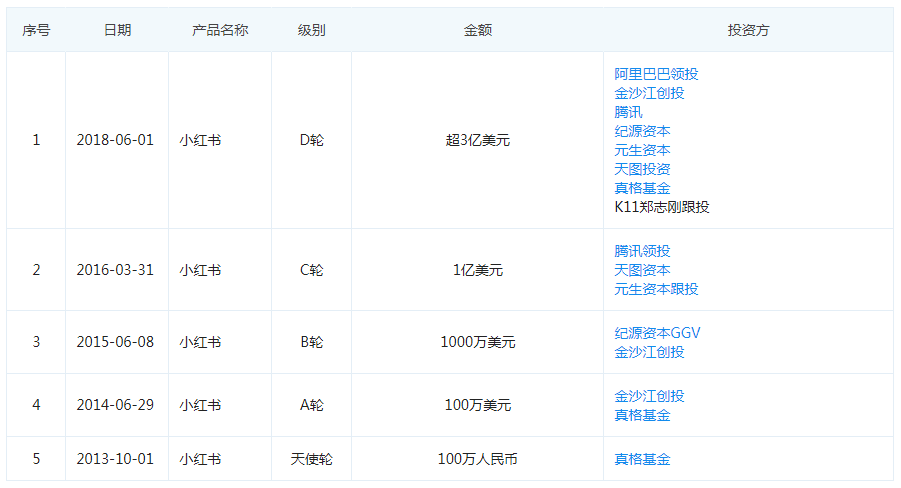
Task: Click serial number 4 in the A轮 row
Action: click(36, 405)
